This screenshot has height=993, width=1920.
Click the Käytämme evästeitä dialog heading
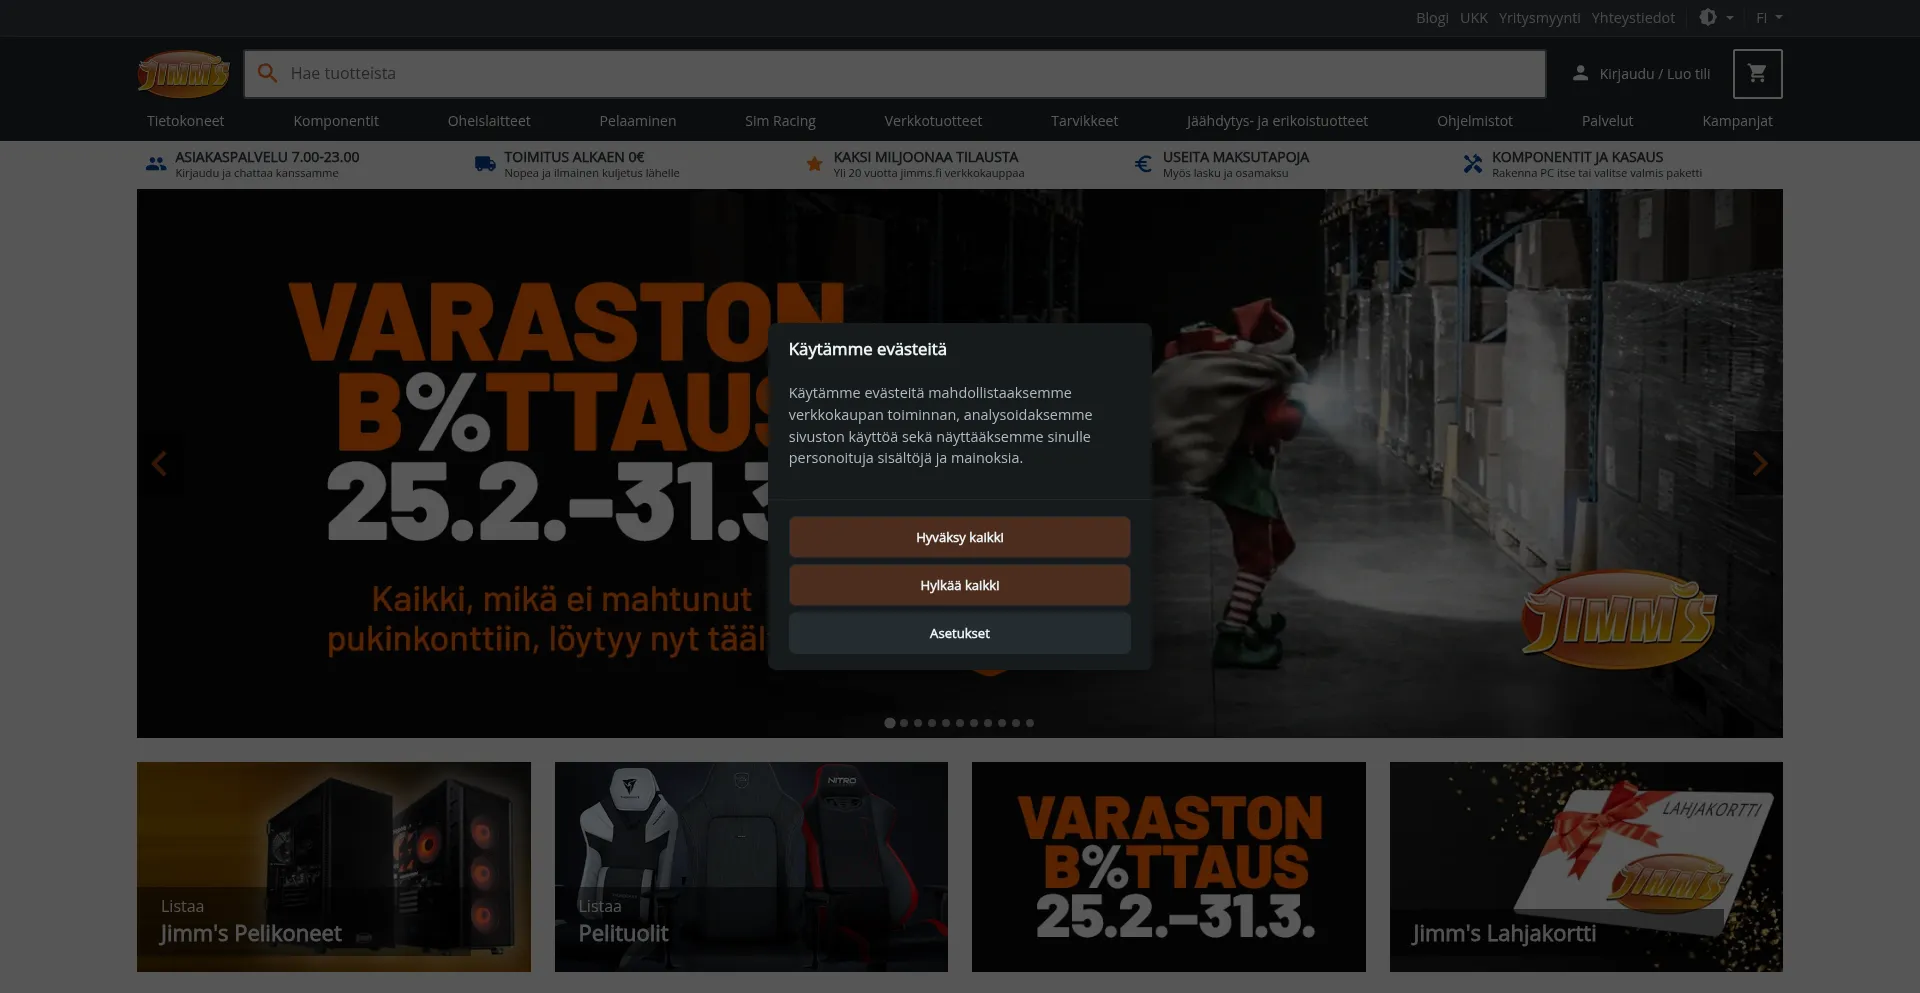pos(867,349)
